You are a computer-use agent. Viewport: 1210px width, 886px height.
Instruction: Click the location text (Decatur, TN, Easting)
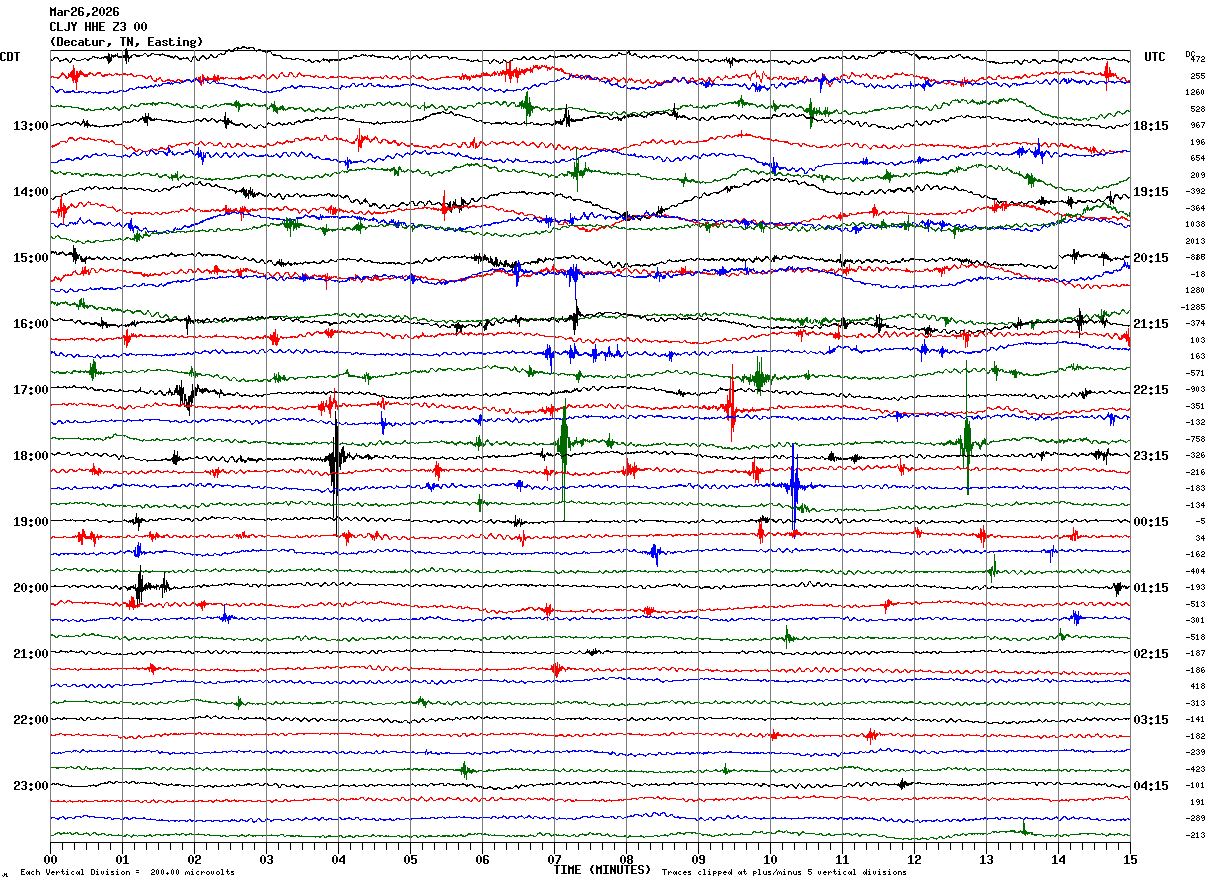coord(126,42)
